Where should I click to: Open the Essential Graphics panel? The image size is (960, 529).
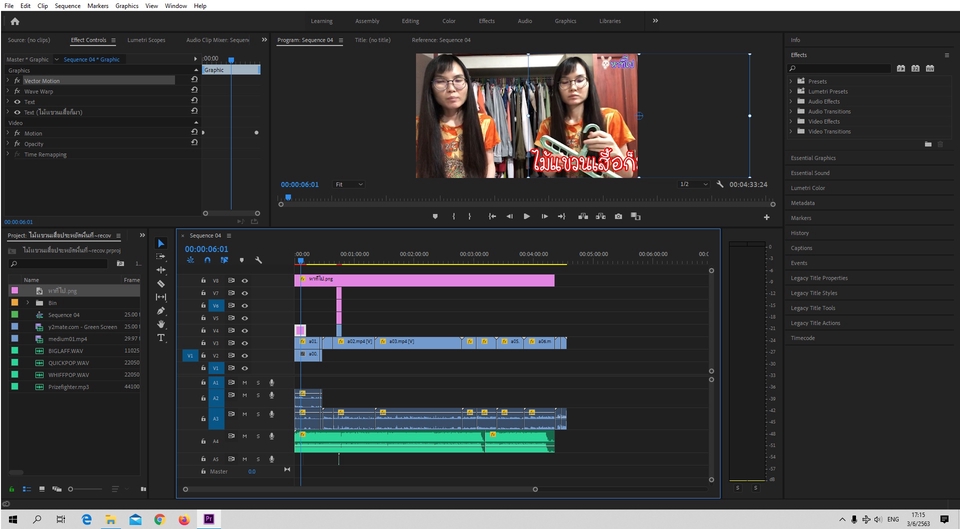tap(812, 158)
